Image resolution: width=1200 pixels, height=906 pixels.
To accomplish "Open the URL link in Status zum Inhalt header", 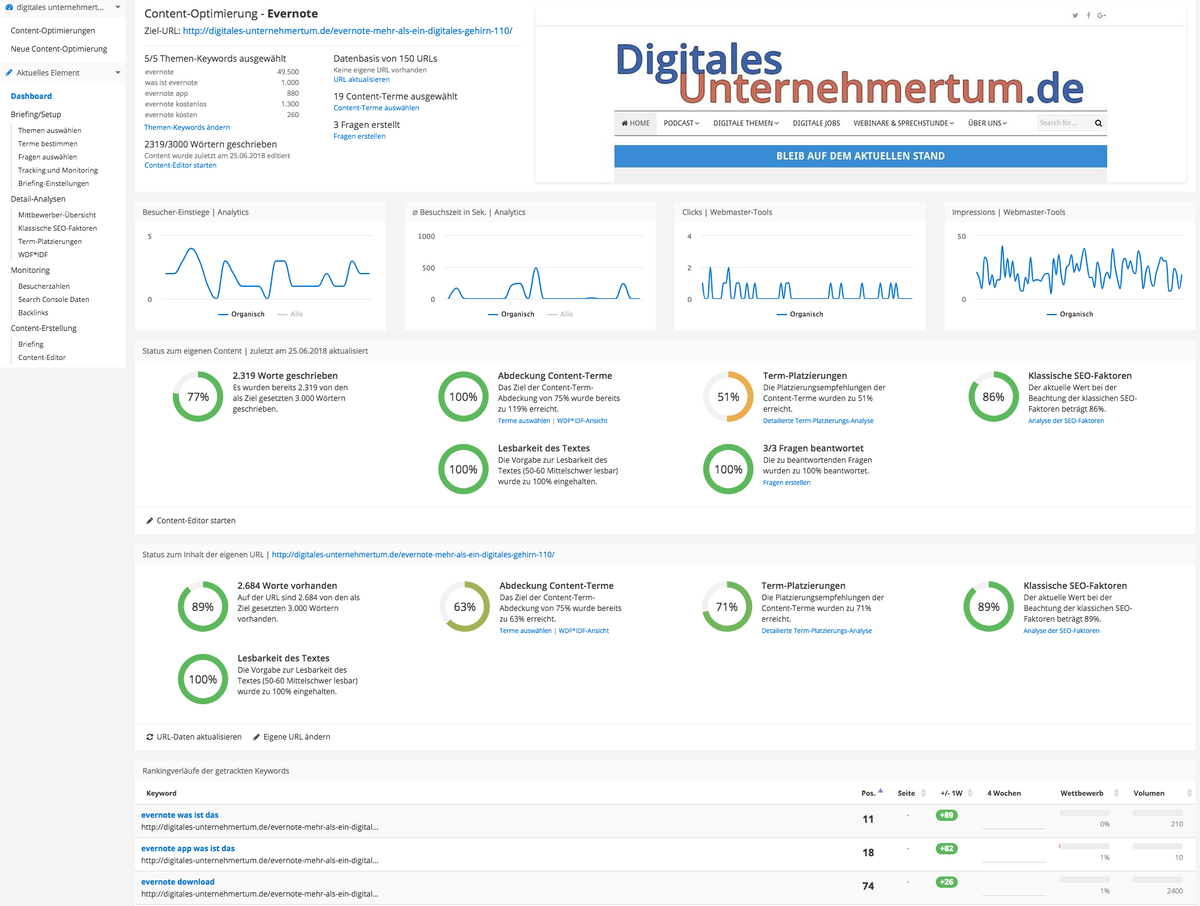I will tap(413, 554).
